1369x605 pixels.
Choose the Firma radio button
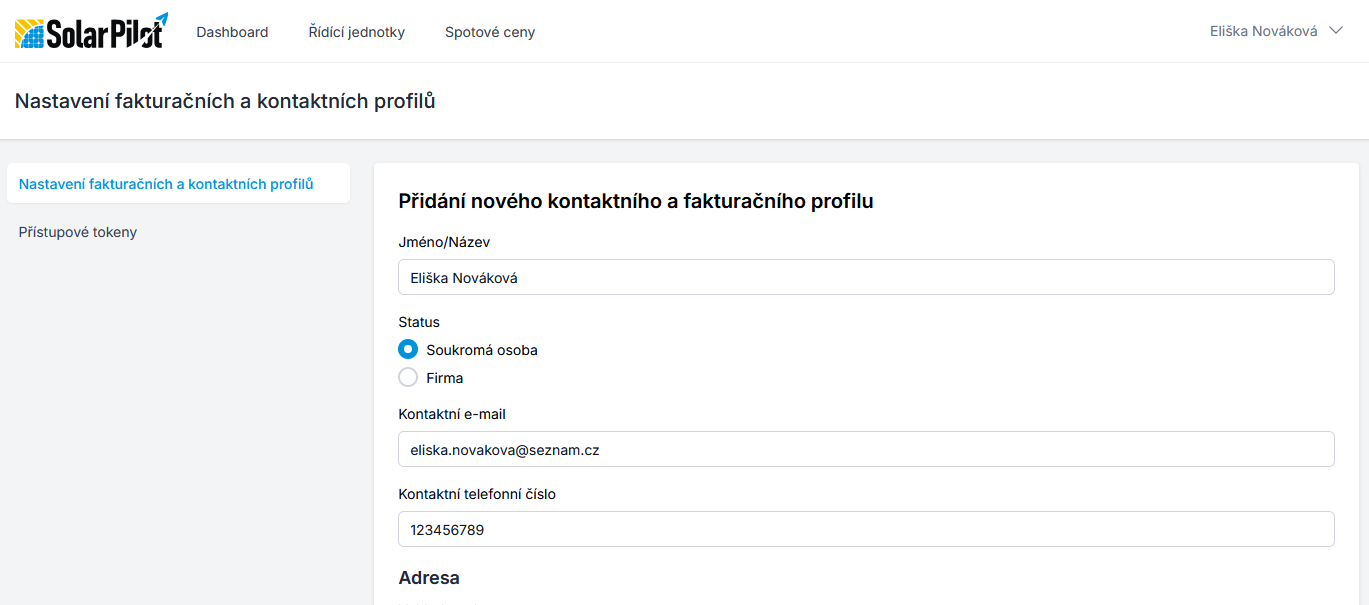click(x=408, y=378)
